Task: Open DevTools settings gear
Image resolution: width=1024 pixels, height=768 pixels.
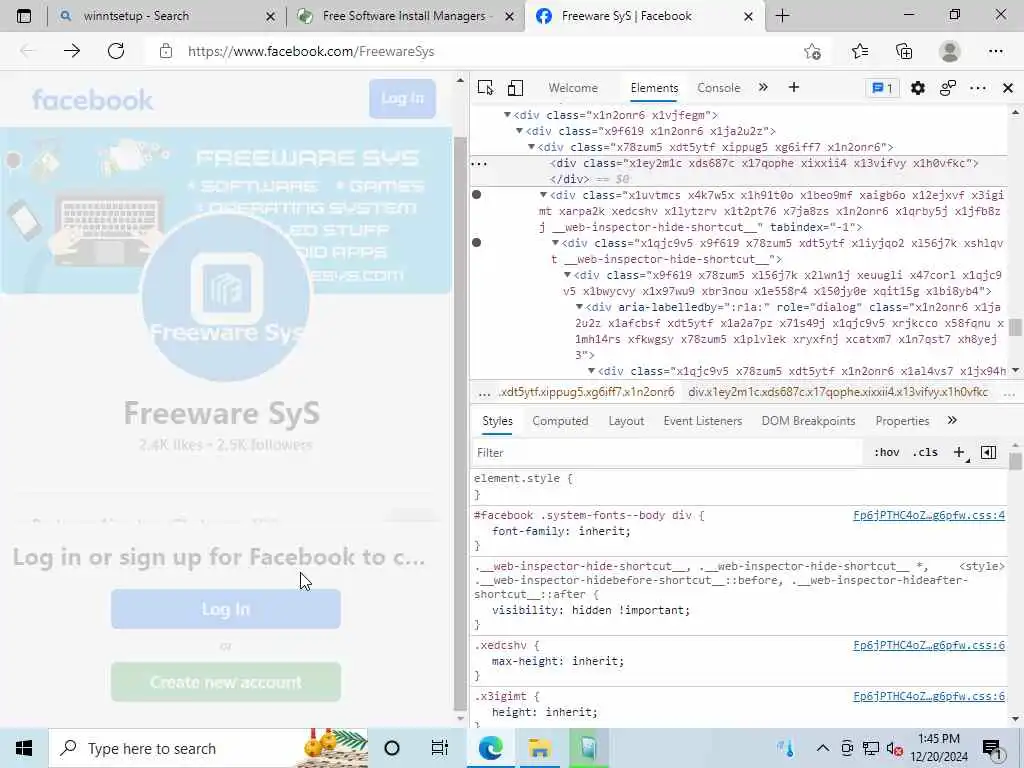Action: [x=918, y=88]
